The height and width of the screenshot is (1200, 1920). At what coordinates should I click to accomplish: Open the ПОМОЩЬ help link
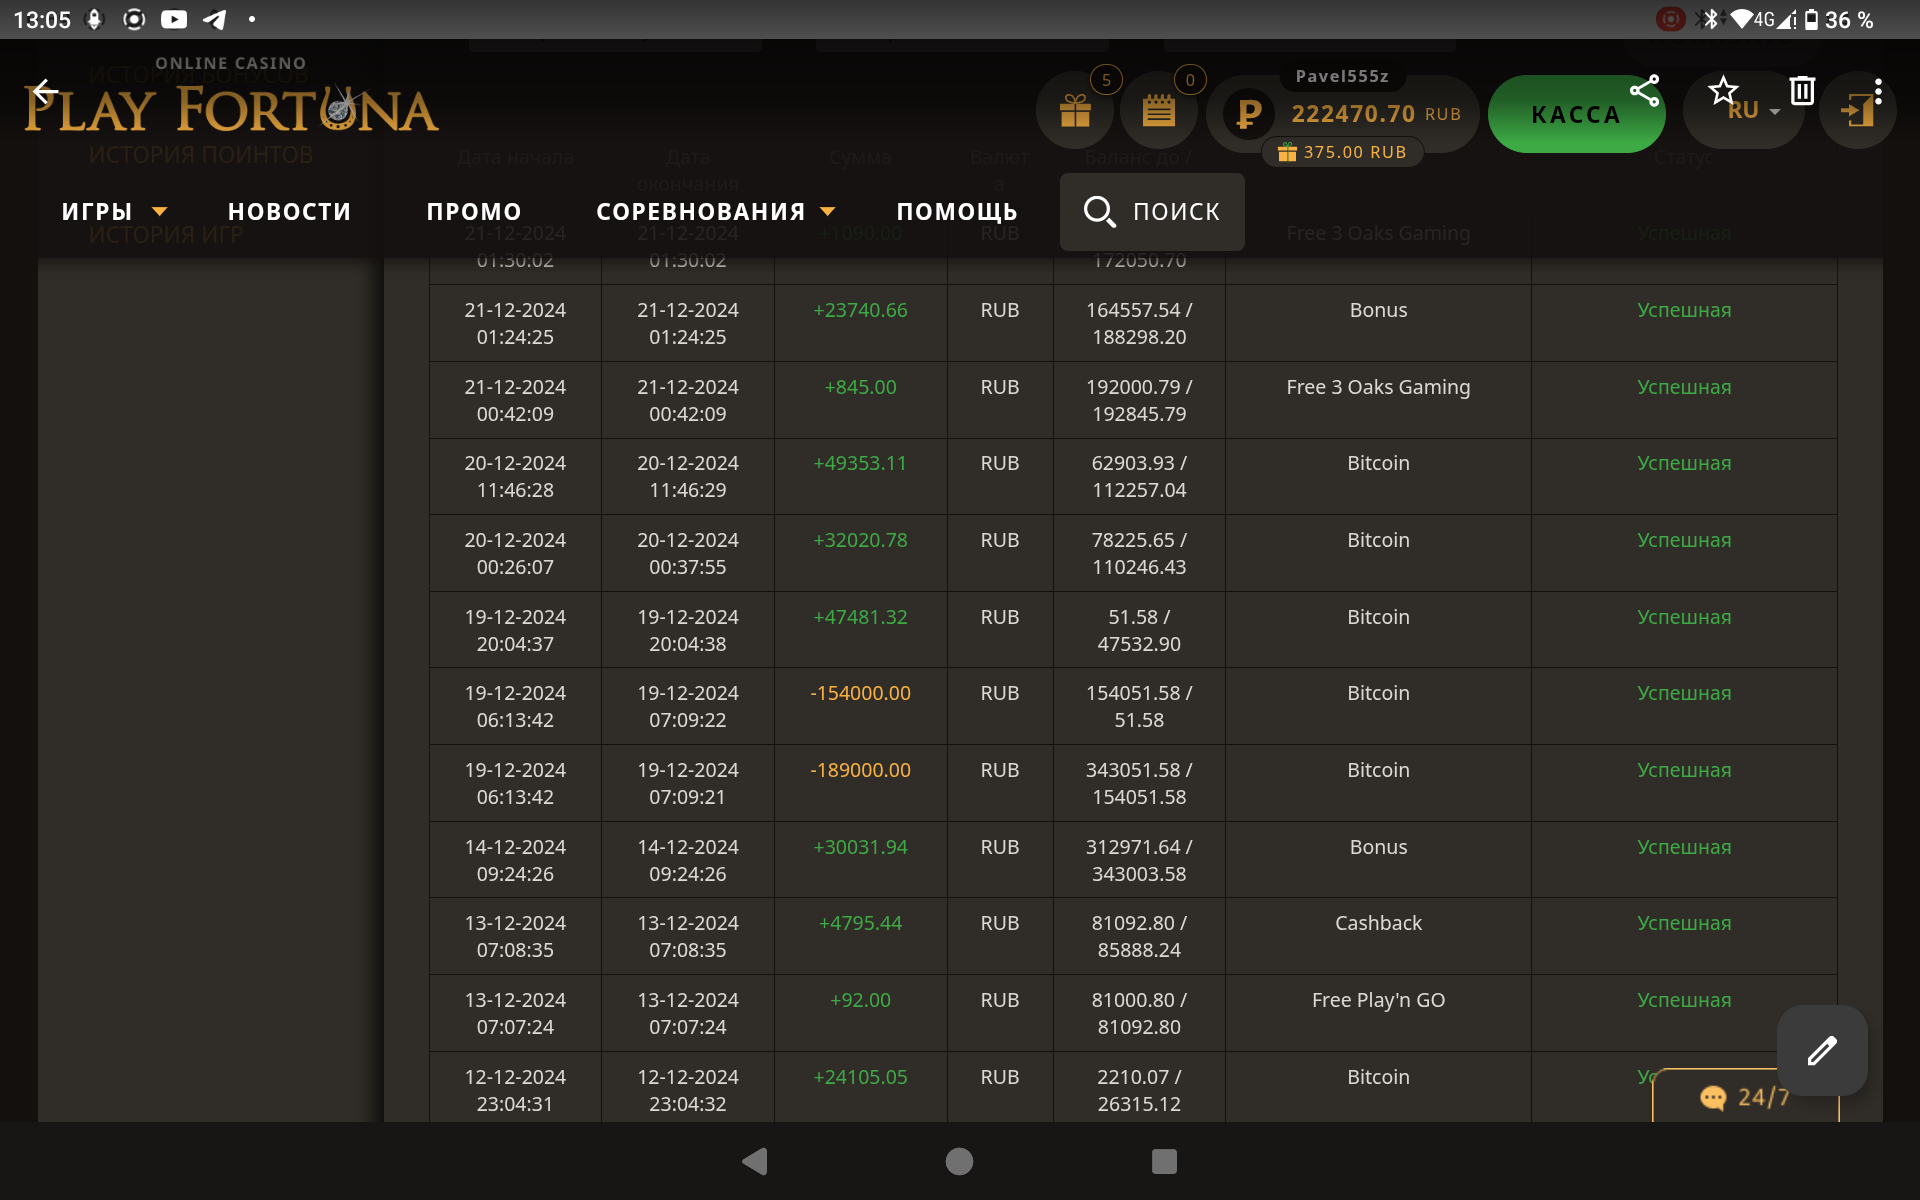(x=957, y=212)
